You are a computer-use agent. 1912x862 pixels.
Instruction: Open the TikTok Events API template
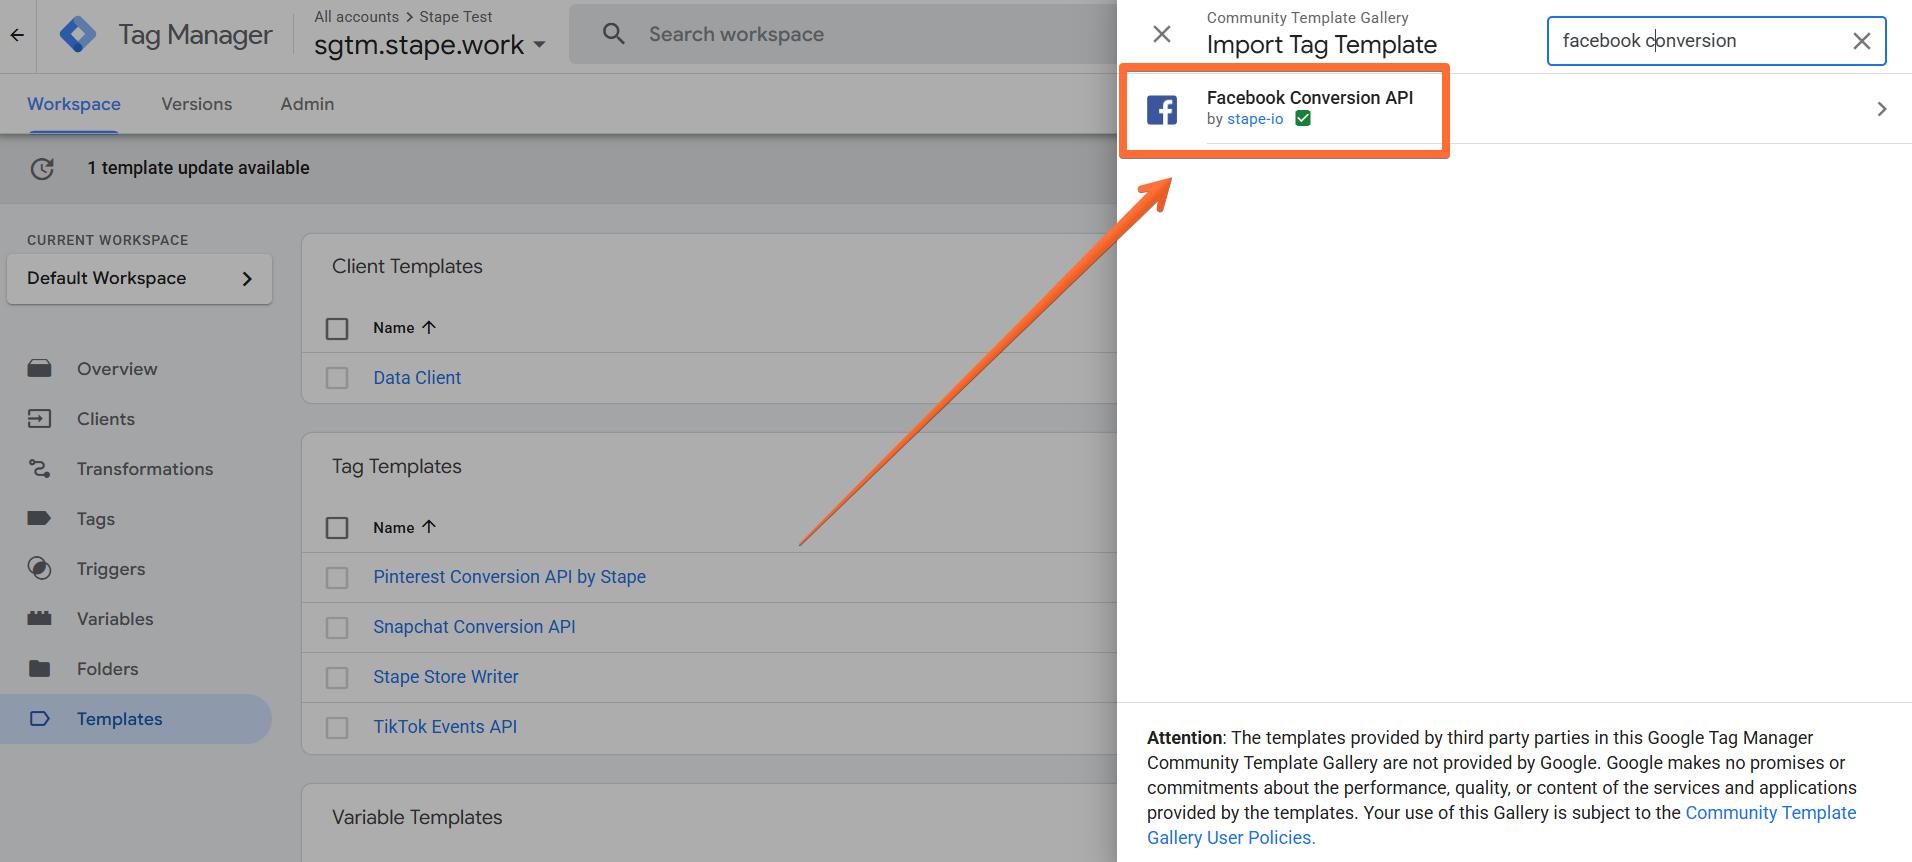point(445,727)
